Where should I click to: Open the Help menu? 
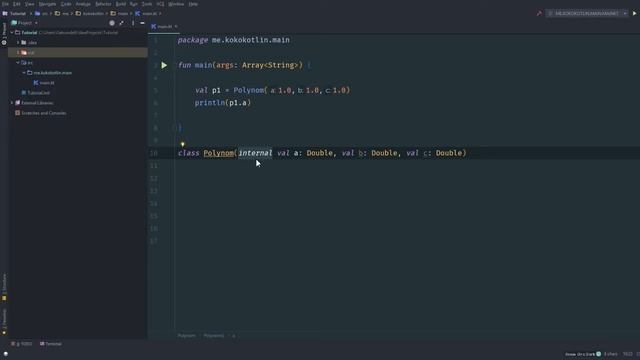pos(193,4)
